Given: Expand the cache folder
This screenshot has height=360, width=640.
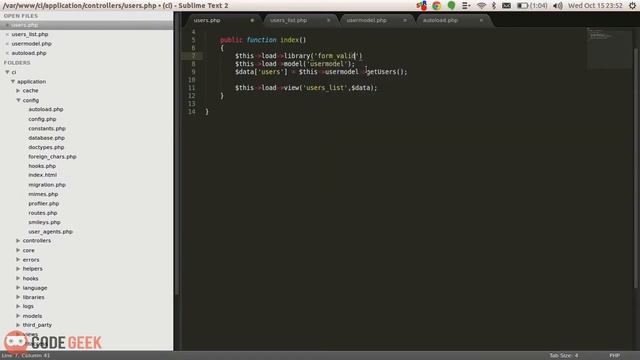Looking at the screenshot, I should [18, 91].
